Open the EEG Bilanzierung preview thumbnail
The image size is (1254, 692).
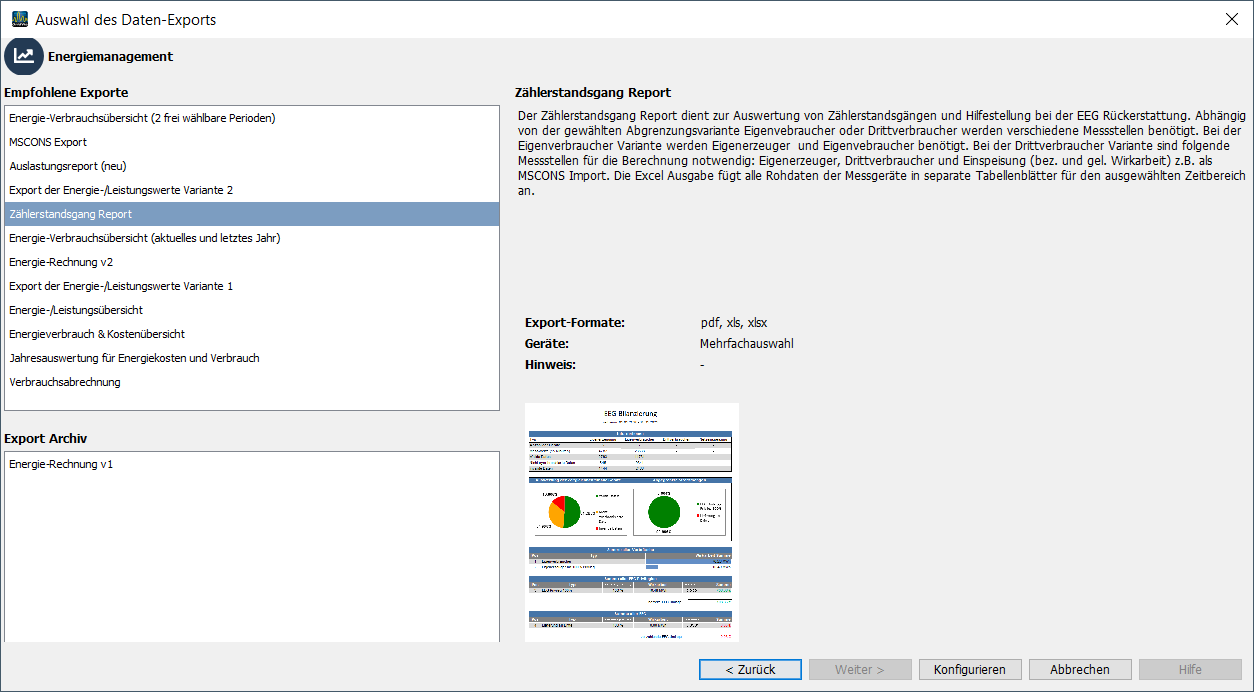coord(631,521)
